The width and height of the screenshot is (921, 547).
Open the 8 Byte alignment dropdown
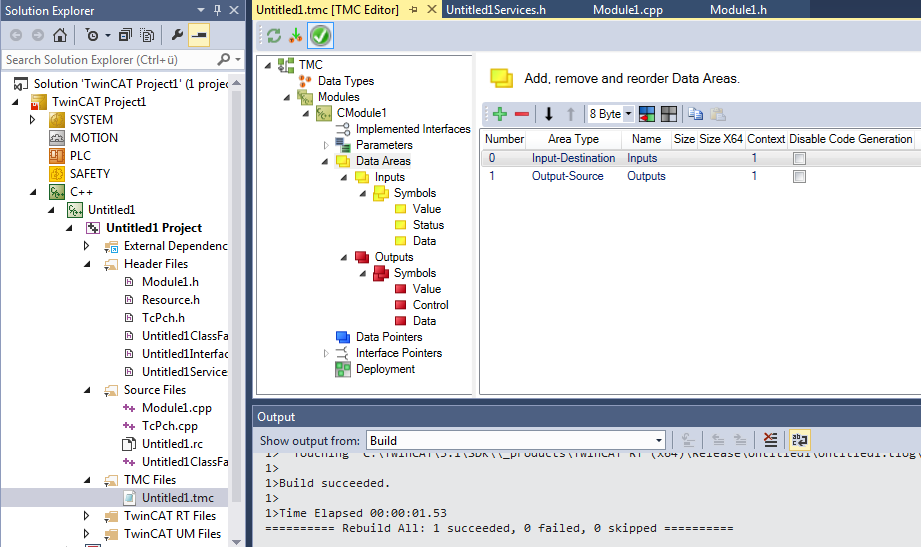click(x=628, y=114)
